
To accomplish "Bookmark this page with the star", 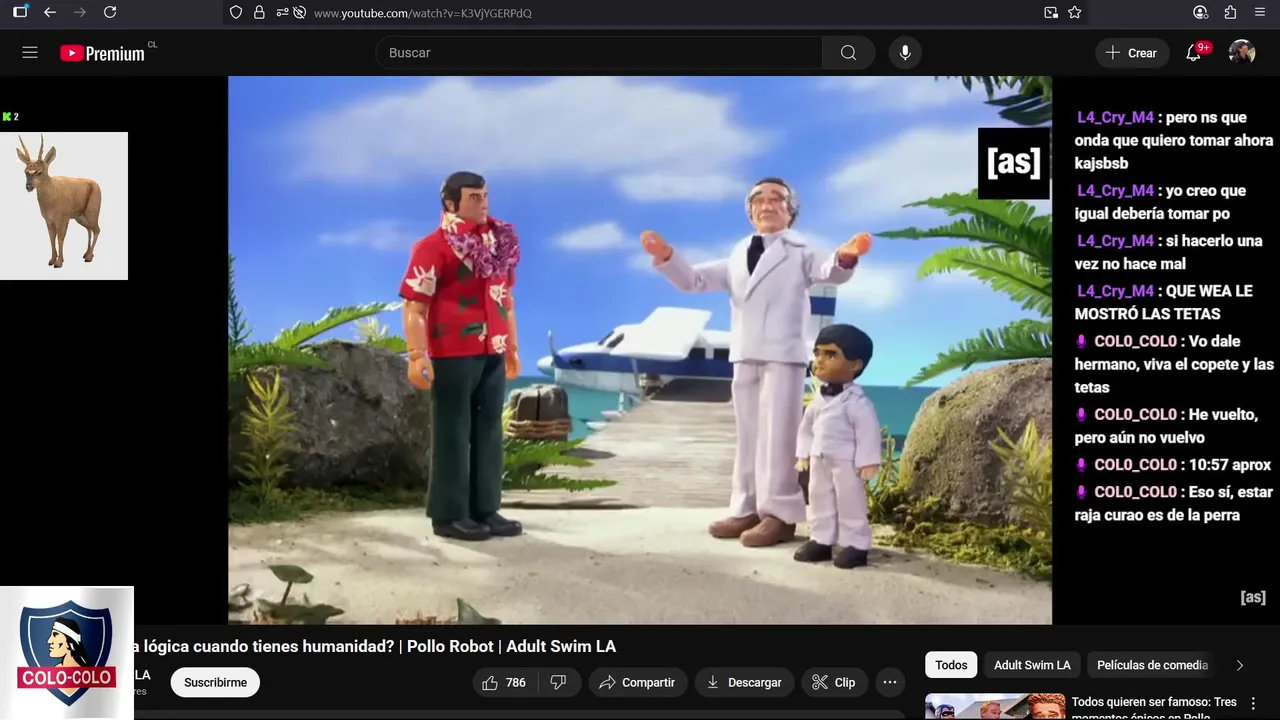I will click(x=1075, y=12).
